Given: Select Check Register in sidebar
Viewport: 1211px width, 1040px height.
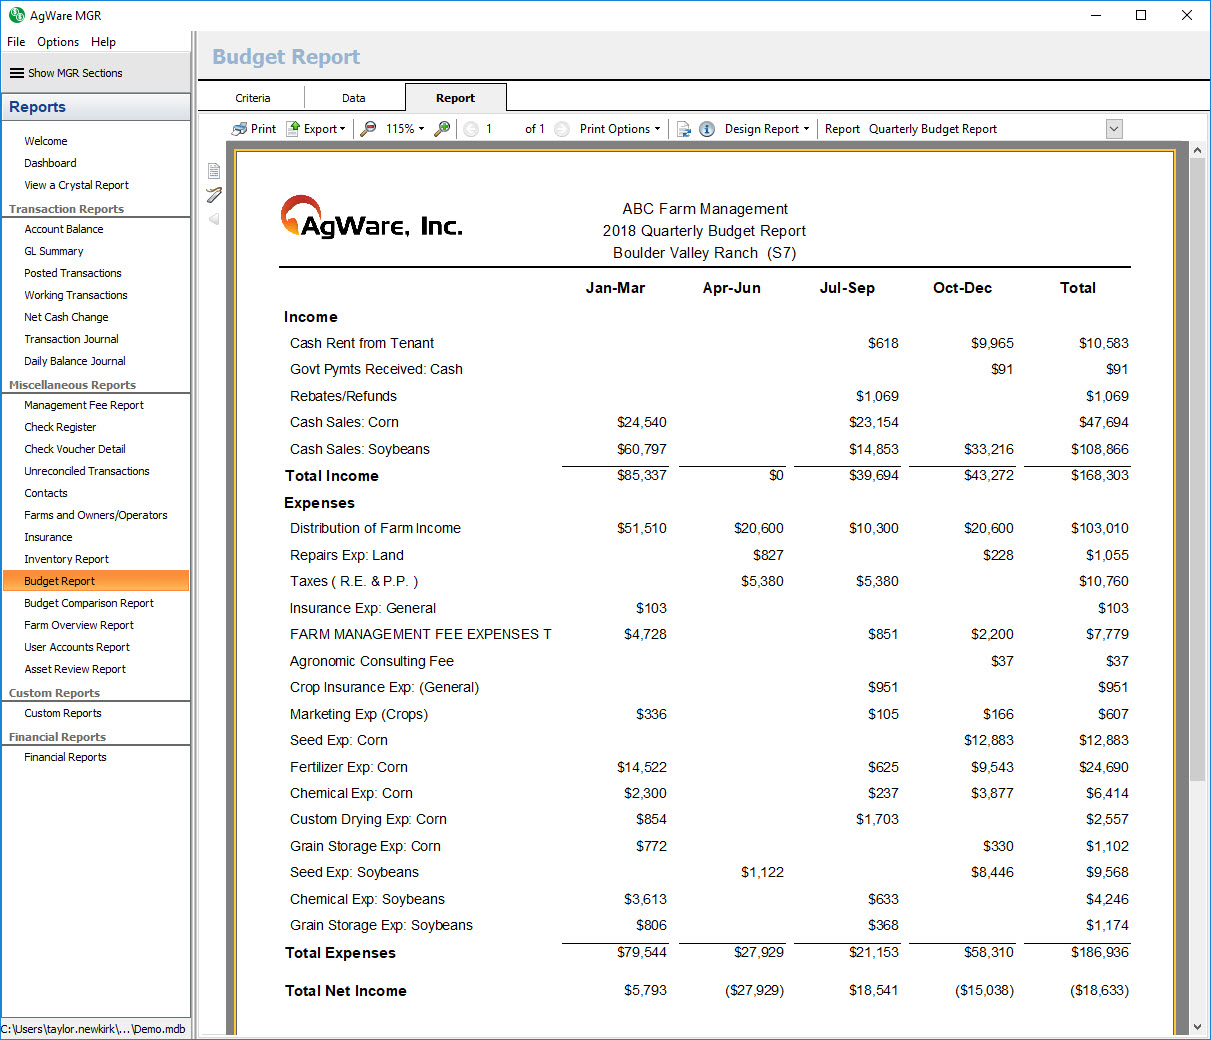Looking at the screenshot, I should point(60,427).
